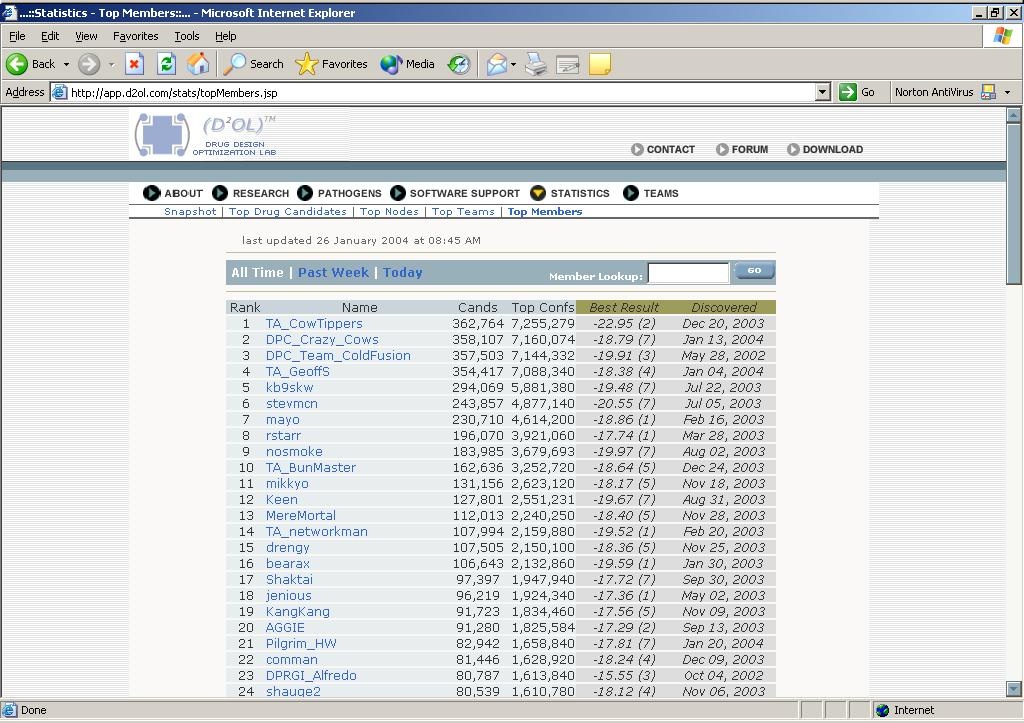Click the Print icon
The height and width of the screenshot is (723, 1024).
(x=536, y=64)
